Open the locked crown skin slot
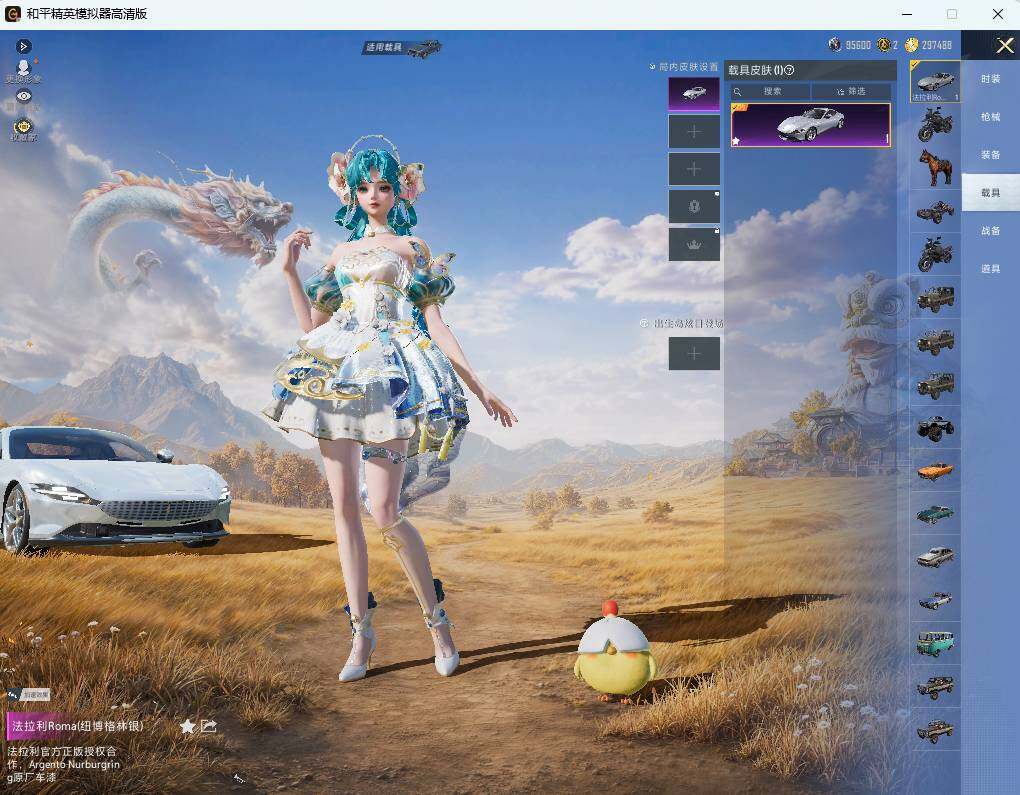Viewport: 1020px width, 795px height. pos(694,245)
